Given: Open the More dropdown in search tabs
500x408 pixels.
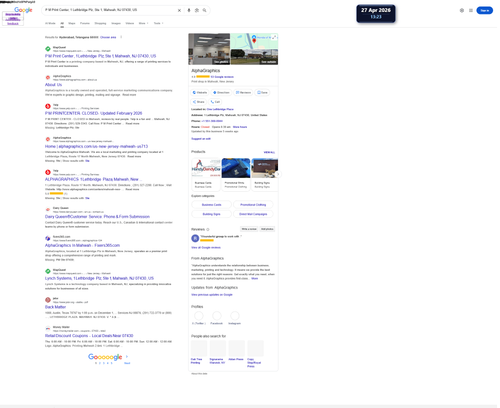Looking at the screenshot, I should (x=143, y=23).
